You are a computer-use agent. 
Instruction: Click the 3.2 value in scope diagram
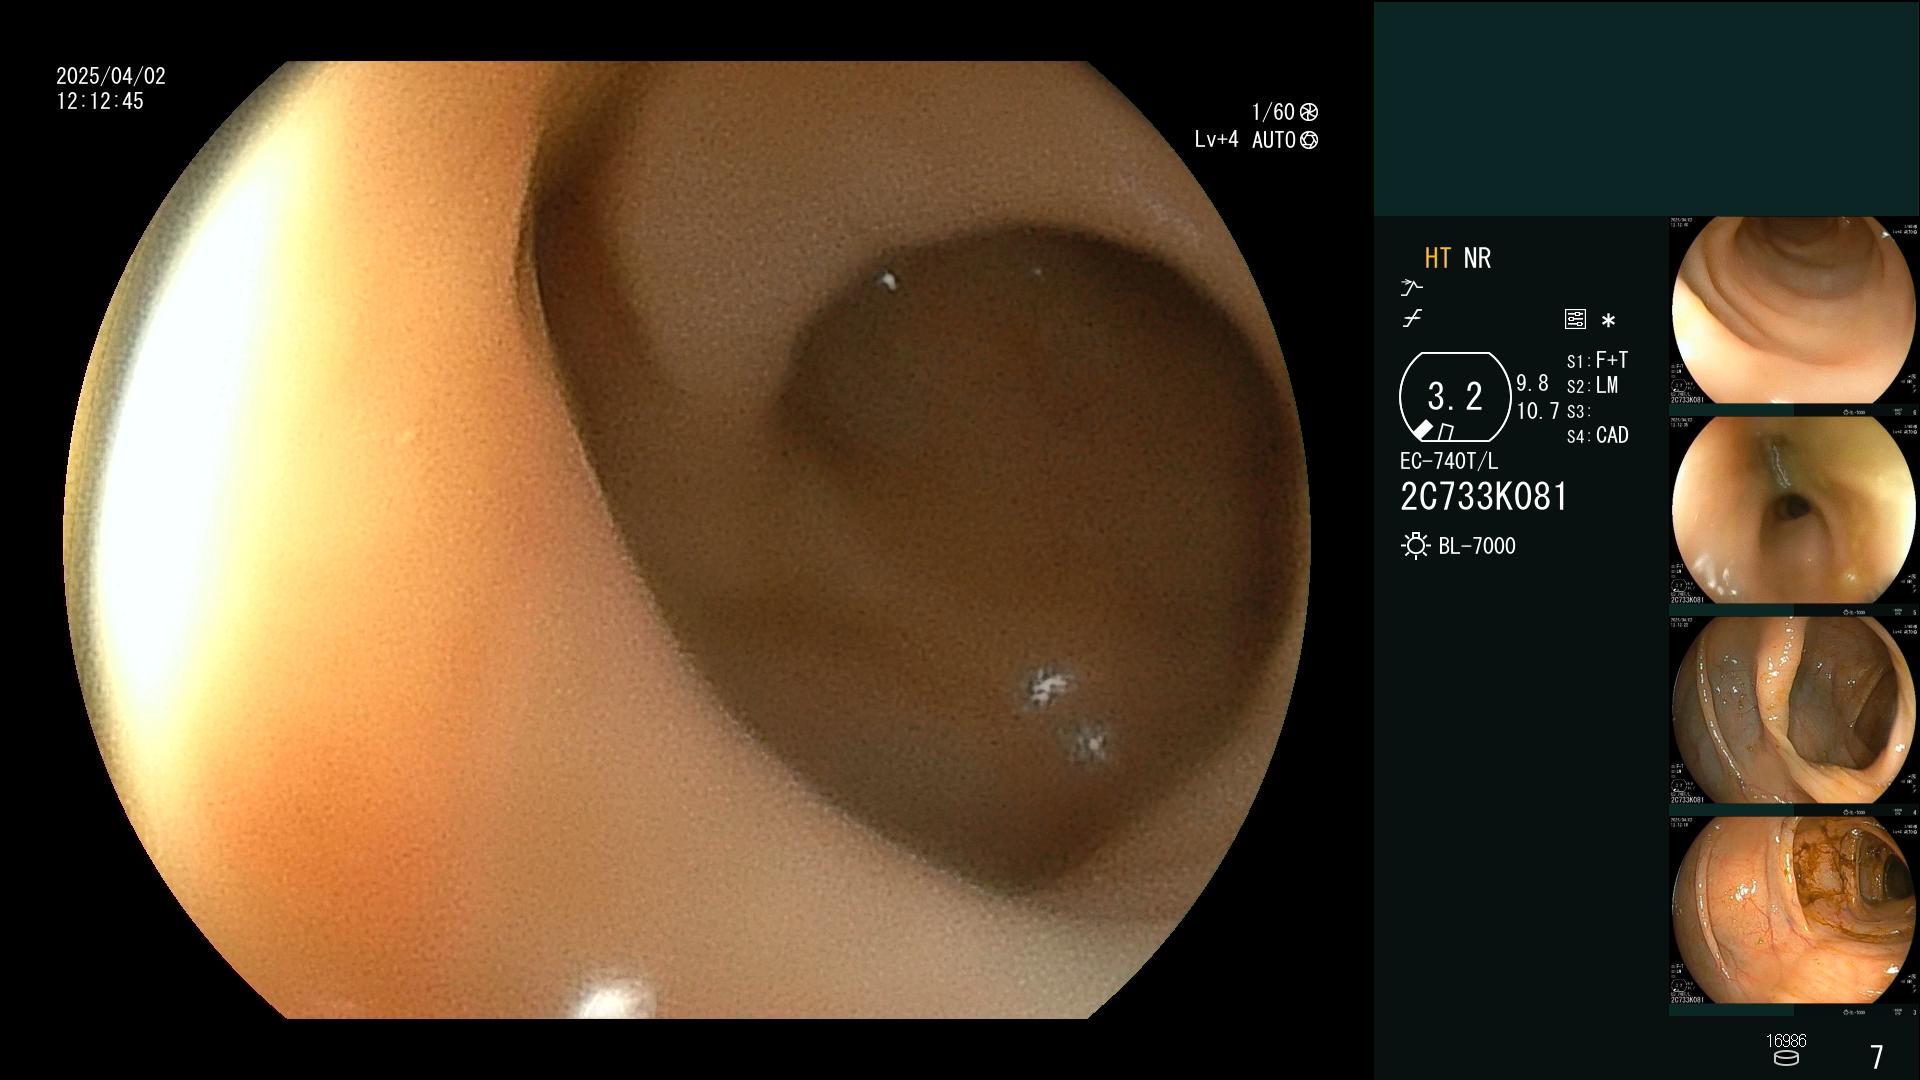(1455, 397)
